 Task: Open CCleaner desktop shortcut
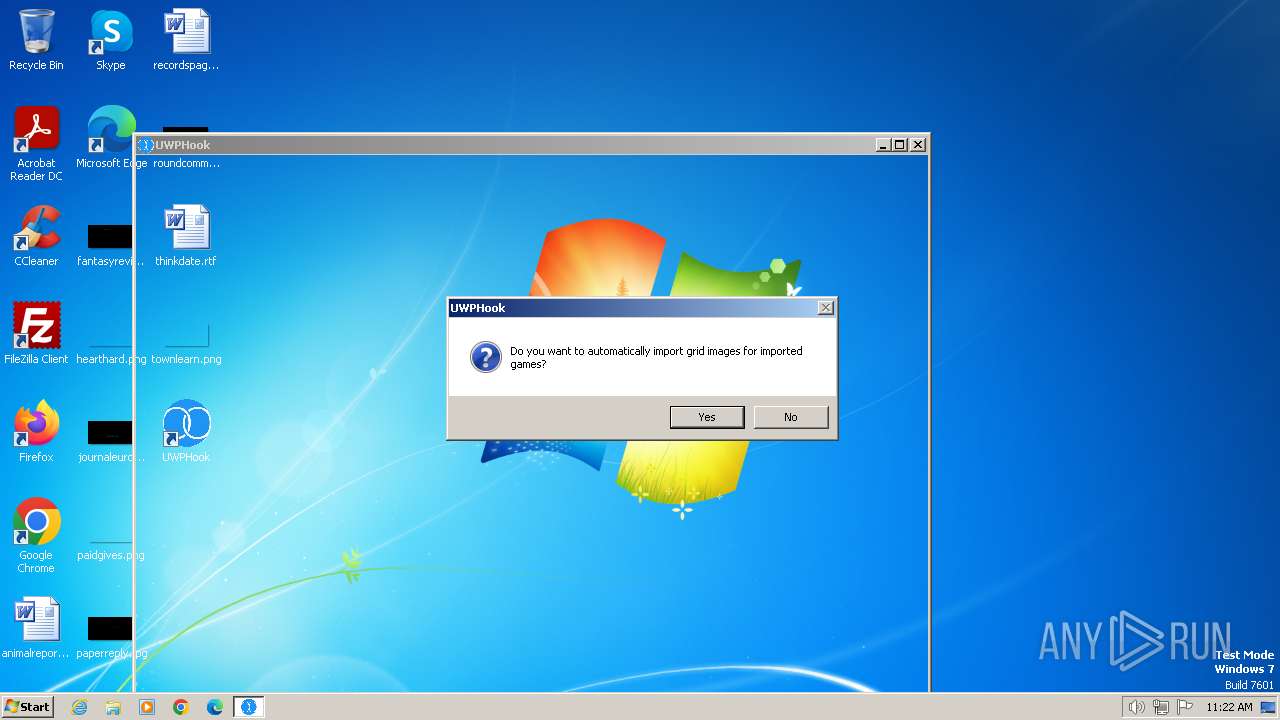click(x=36, y=236)
